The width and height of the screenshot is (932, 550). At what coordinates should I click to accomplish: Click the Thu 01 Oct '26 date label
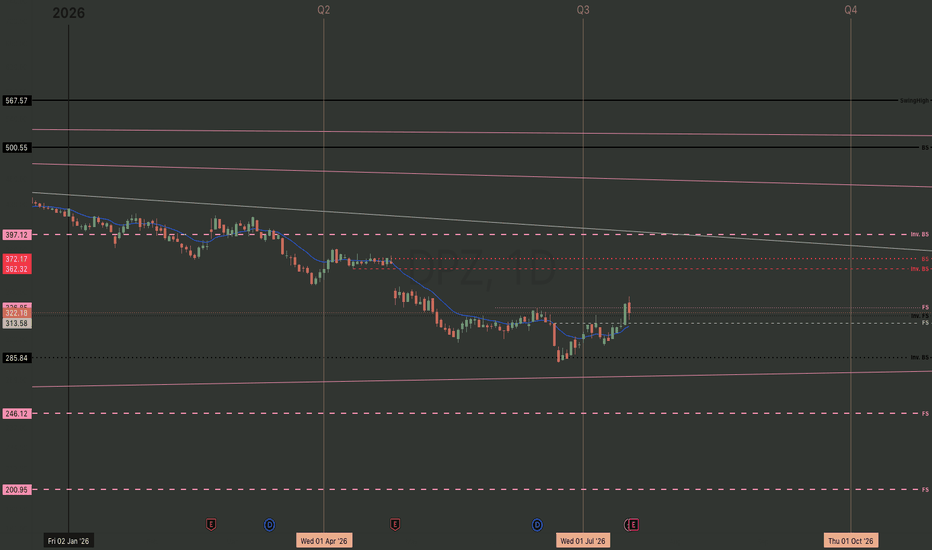click(x=851, y=540)
